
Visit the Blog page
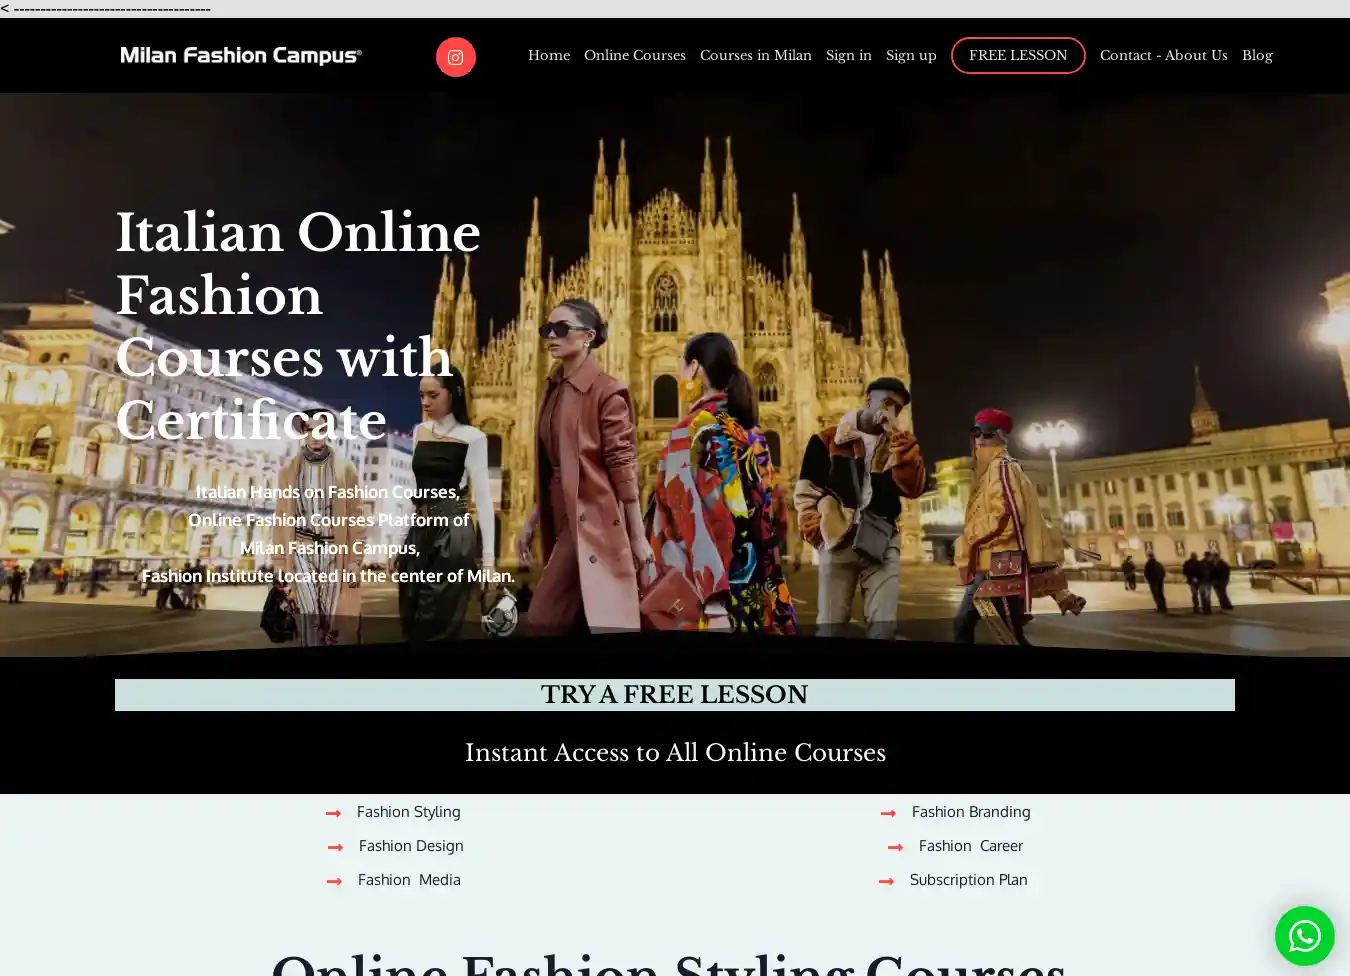(1257, 56)
